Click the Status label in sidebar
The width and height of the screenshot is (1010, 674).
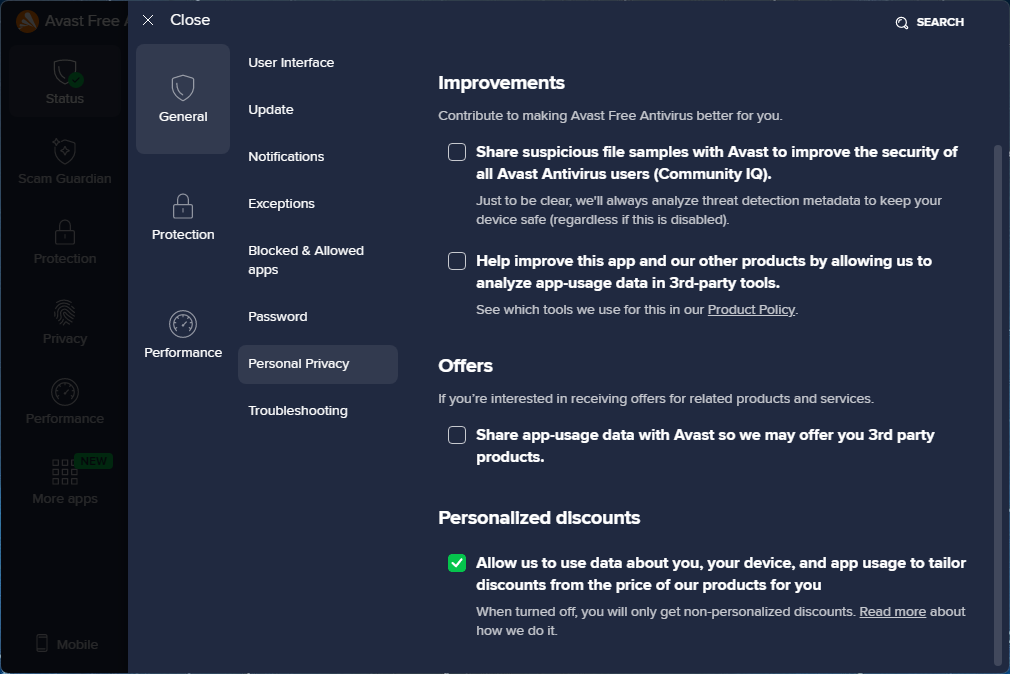tap(64, 99)
